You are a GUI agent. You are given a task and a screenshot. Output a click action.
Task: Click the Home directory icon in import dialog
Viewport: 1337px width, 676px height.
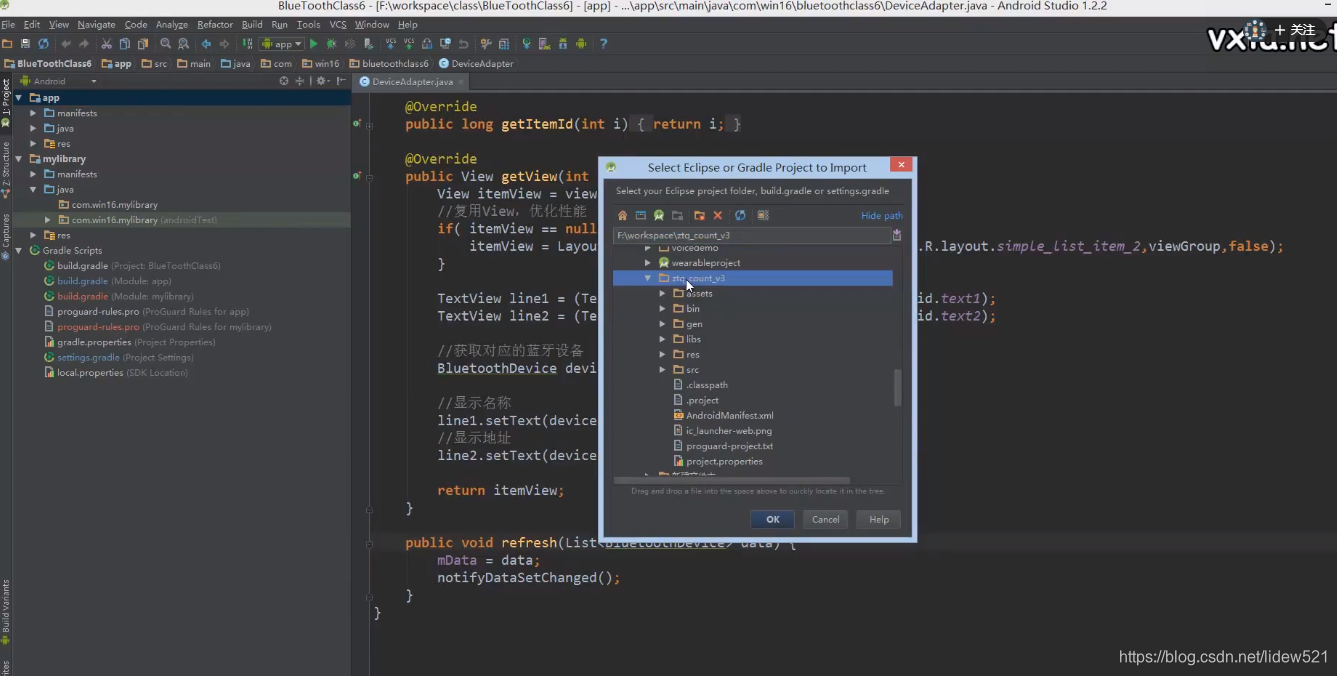622,215
